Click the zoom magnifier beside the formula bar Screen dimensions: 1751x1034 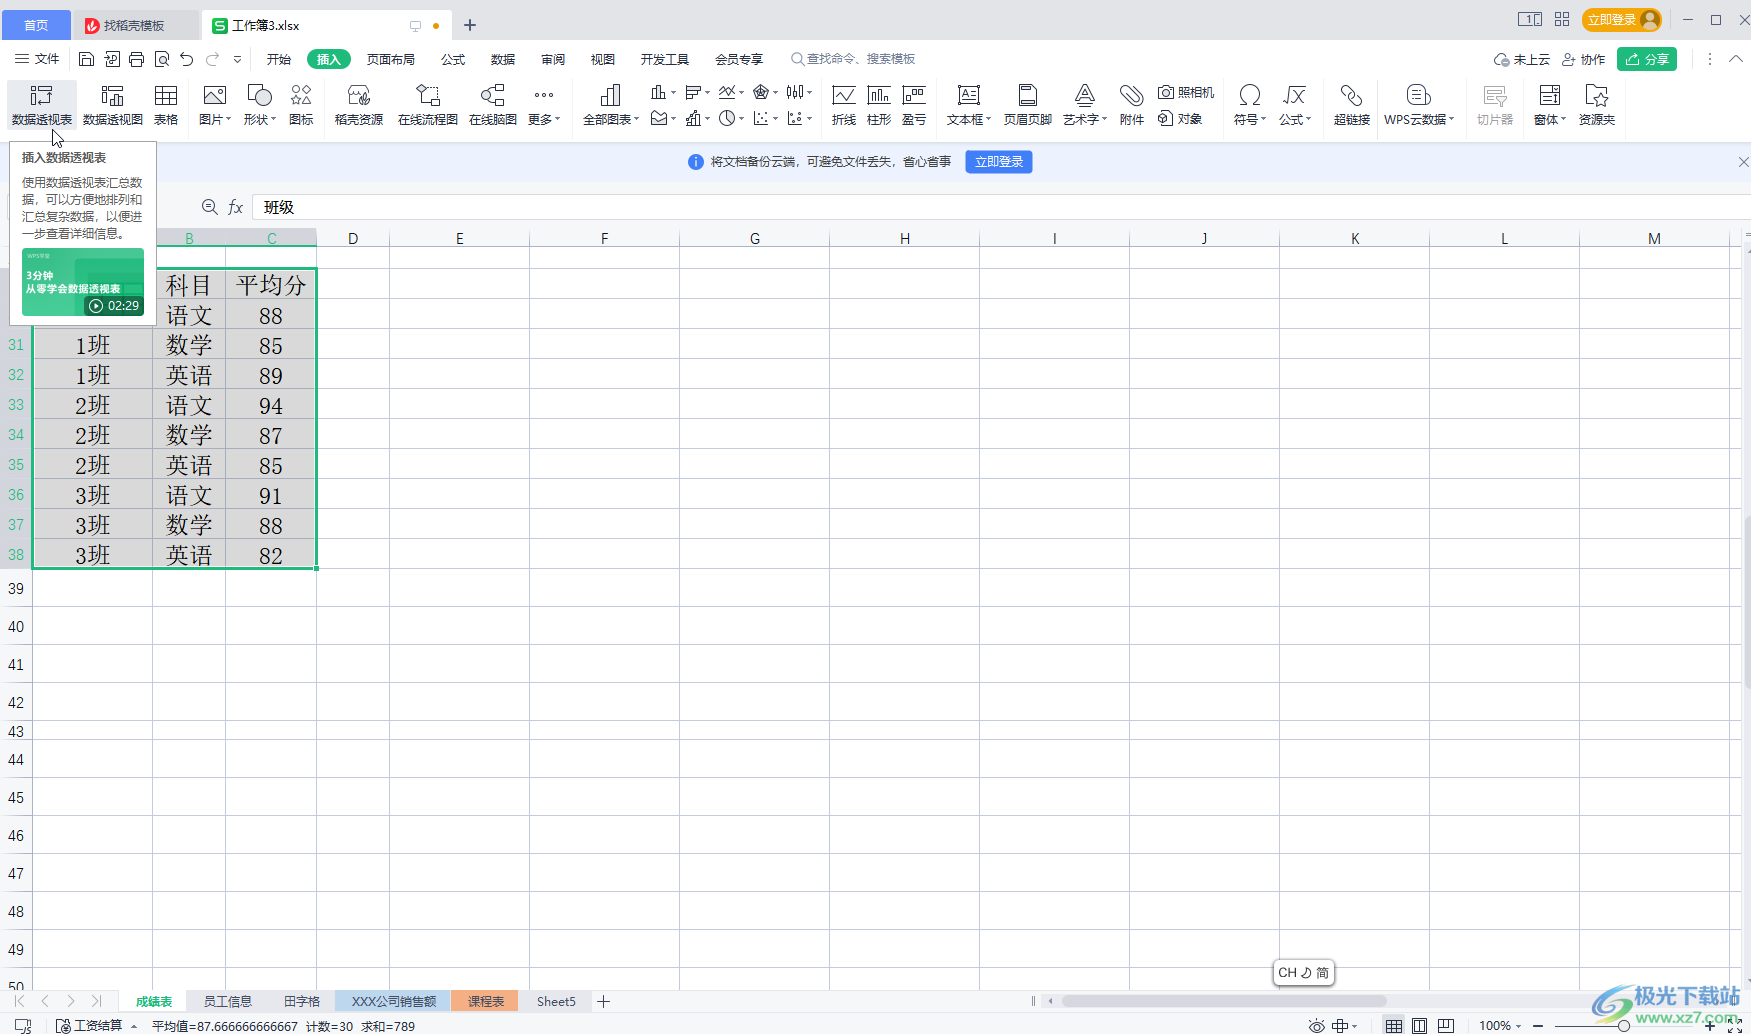click(x=210, y=207)
